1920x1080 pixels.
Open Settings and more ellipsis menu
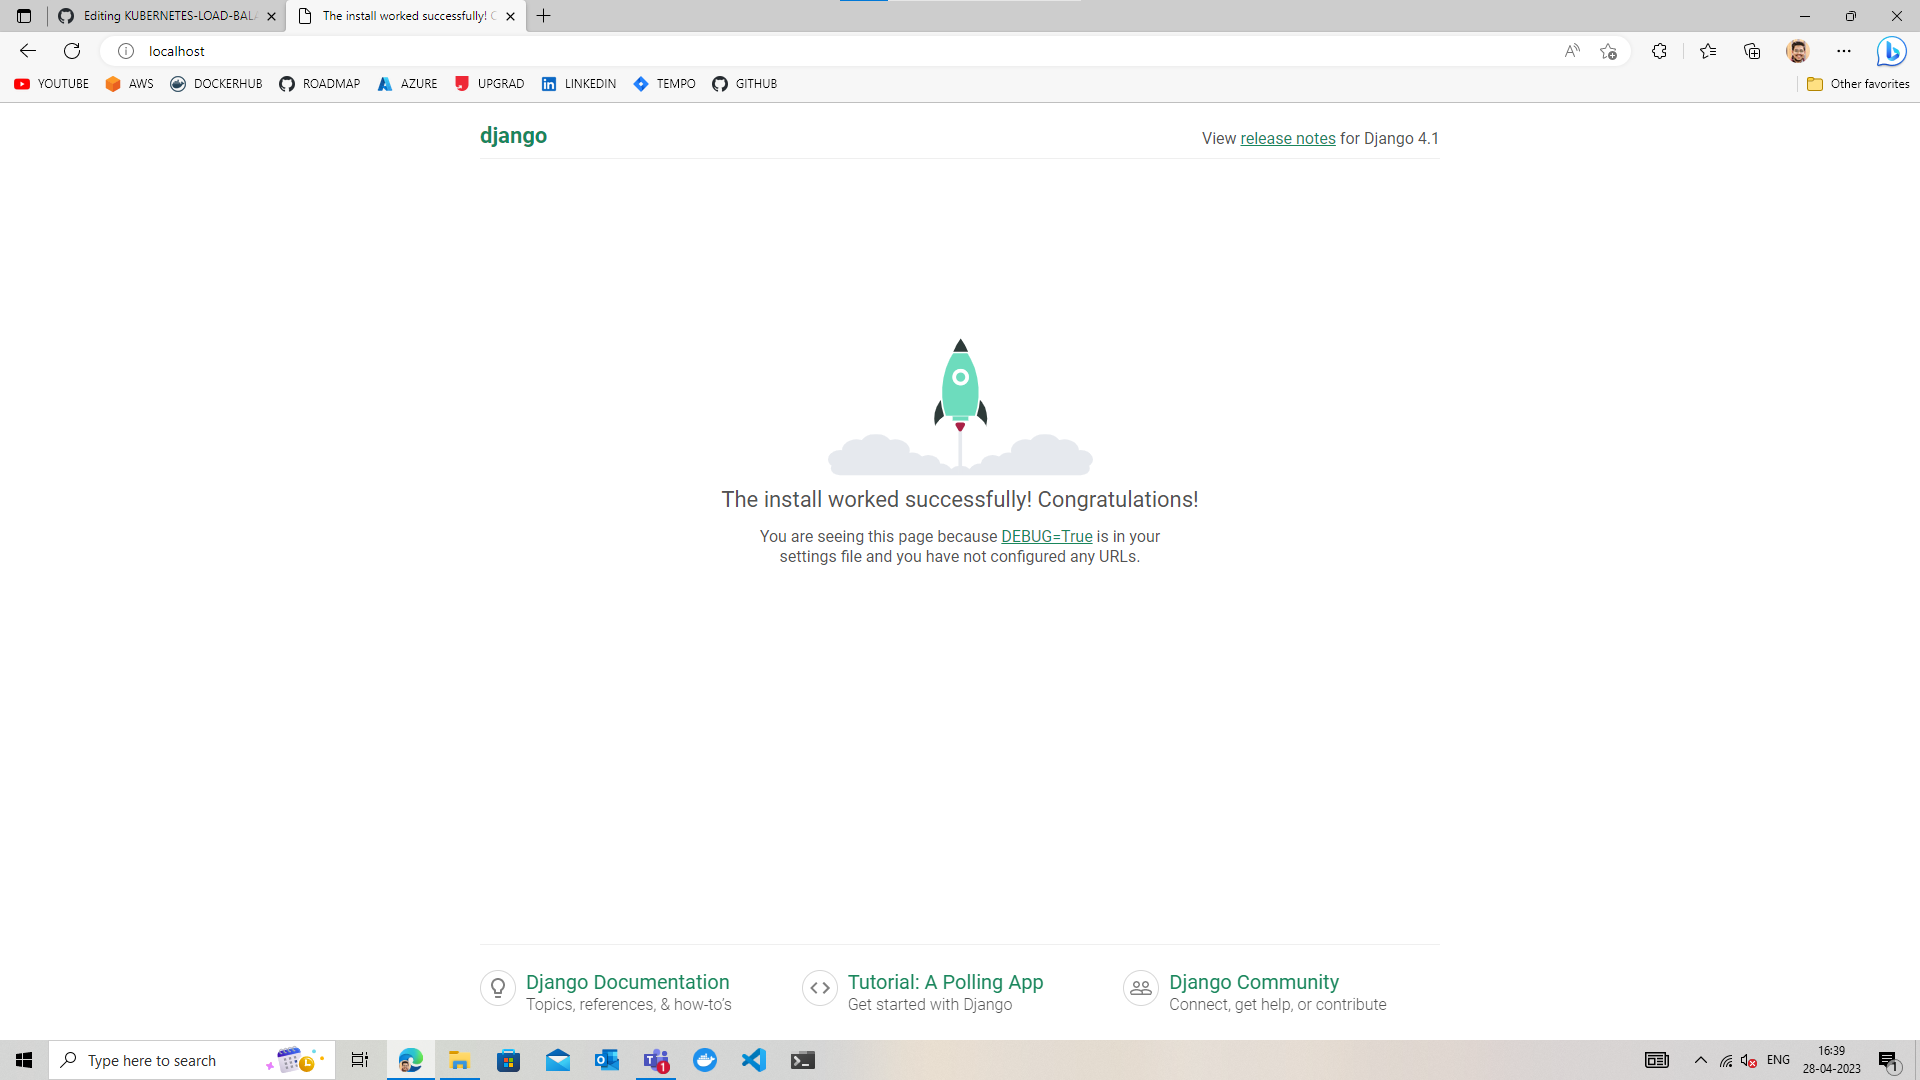1844,51
